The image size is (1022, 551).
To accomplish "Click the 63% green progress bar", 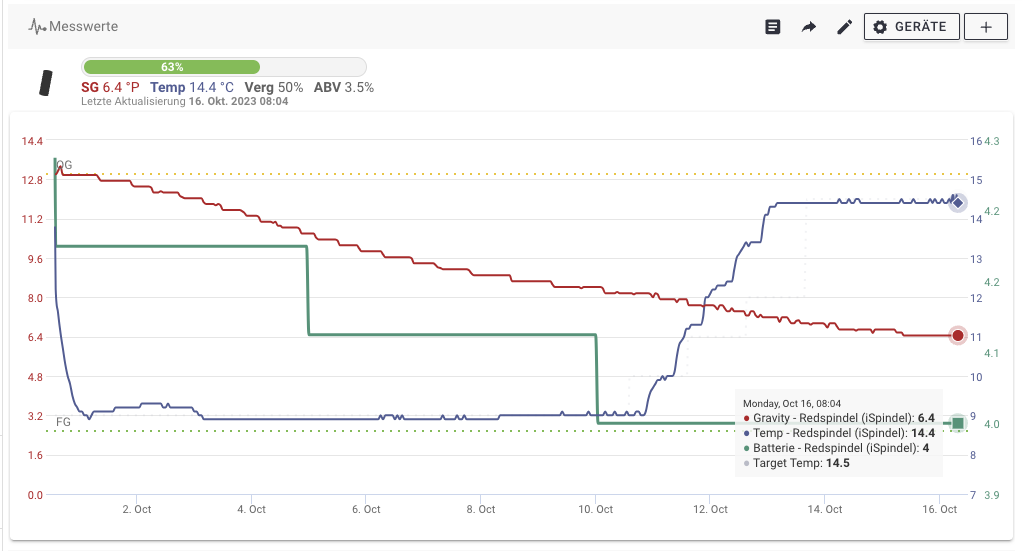I will pos(171,67).
